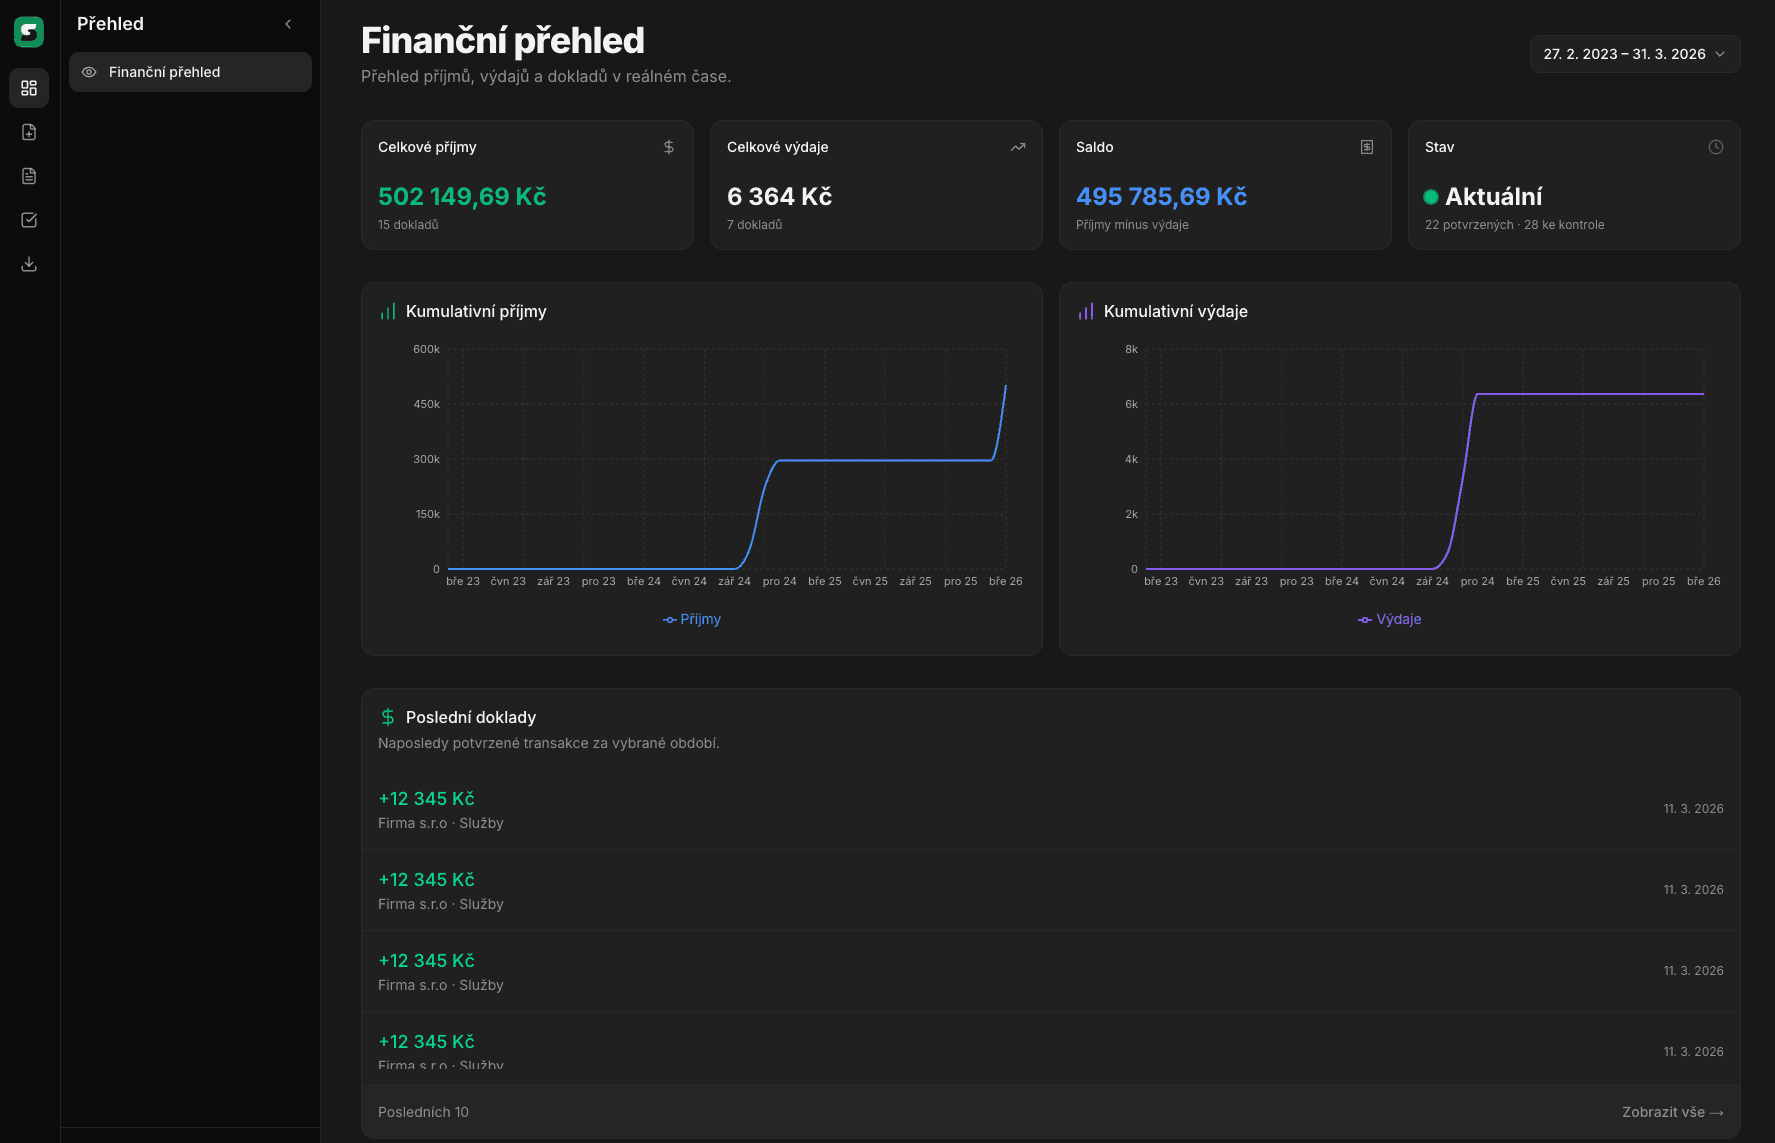1775x1143 pixels.
Task: Open the date range dropdown
Action: 1634,54
